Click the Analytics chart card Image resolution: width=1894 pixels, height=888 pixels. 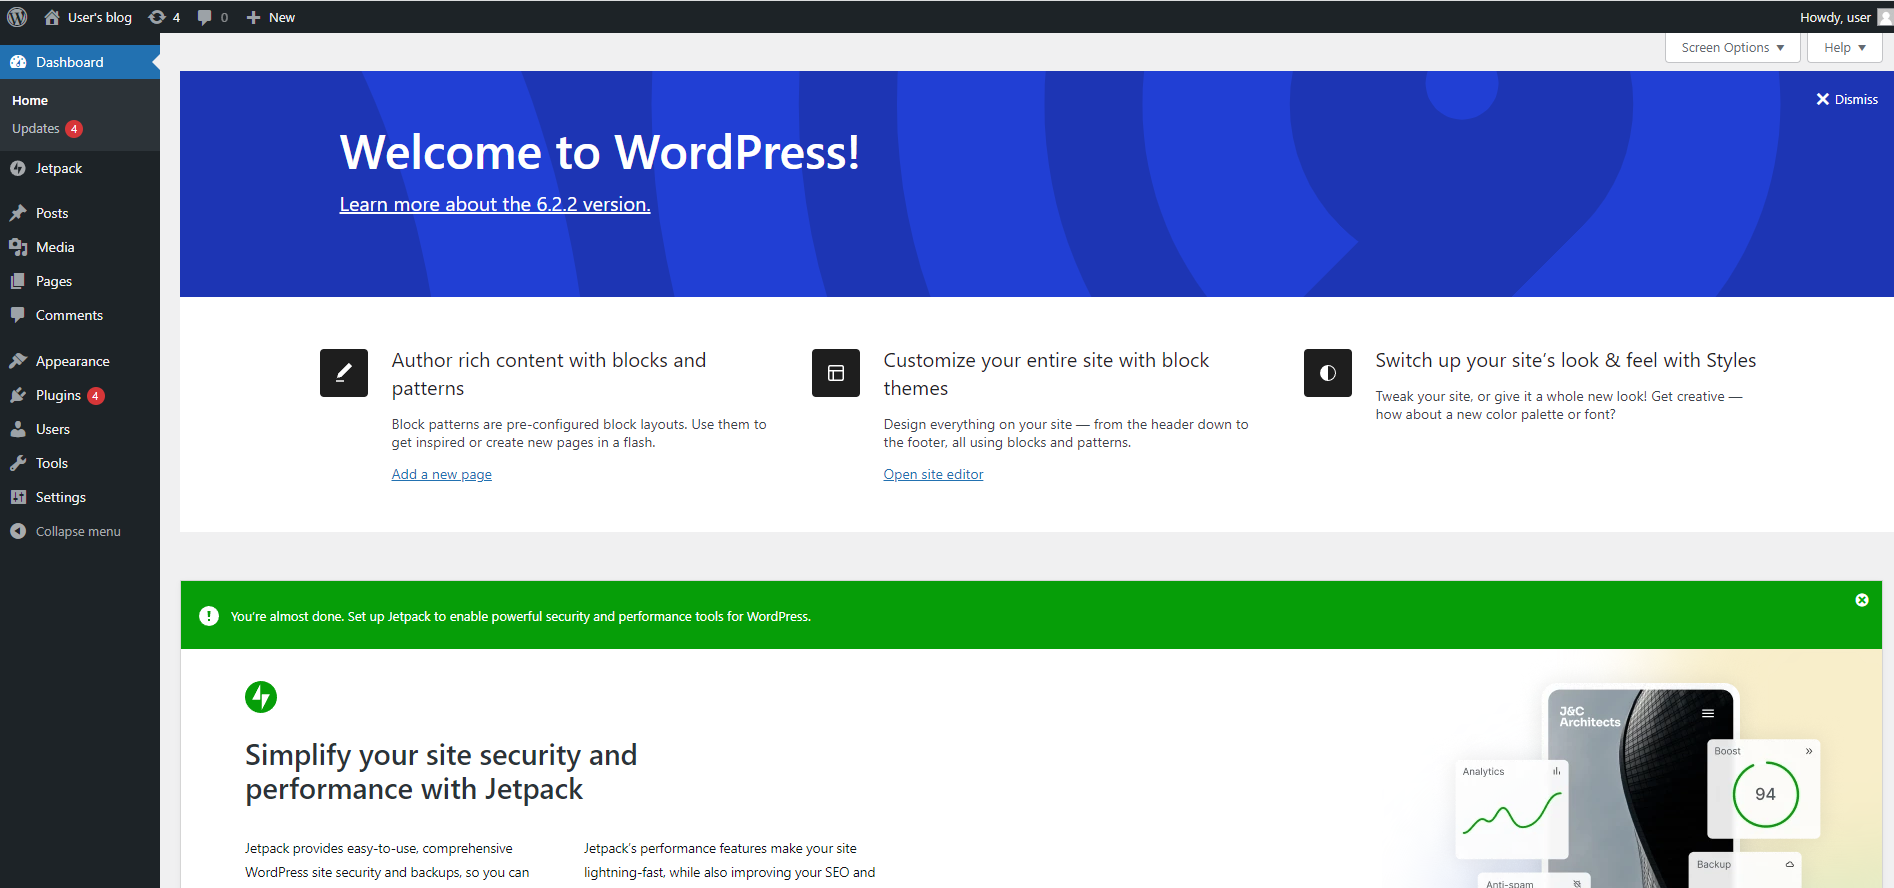point(1511,809)
